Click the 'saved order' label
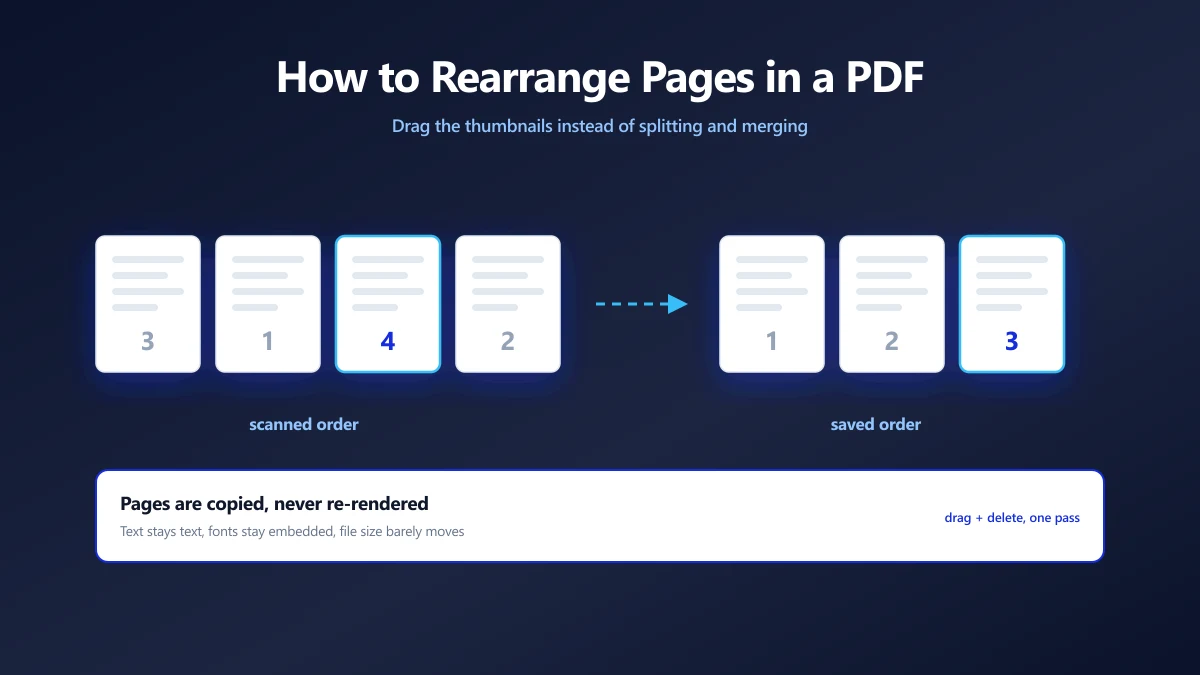This screenshot has width=1200, height=675. [x=876, y=424]
